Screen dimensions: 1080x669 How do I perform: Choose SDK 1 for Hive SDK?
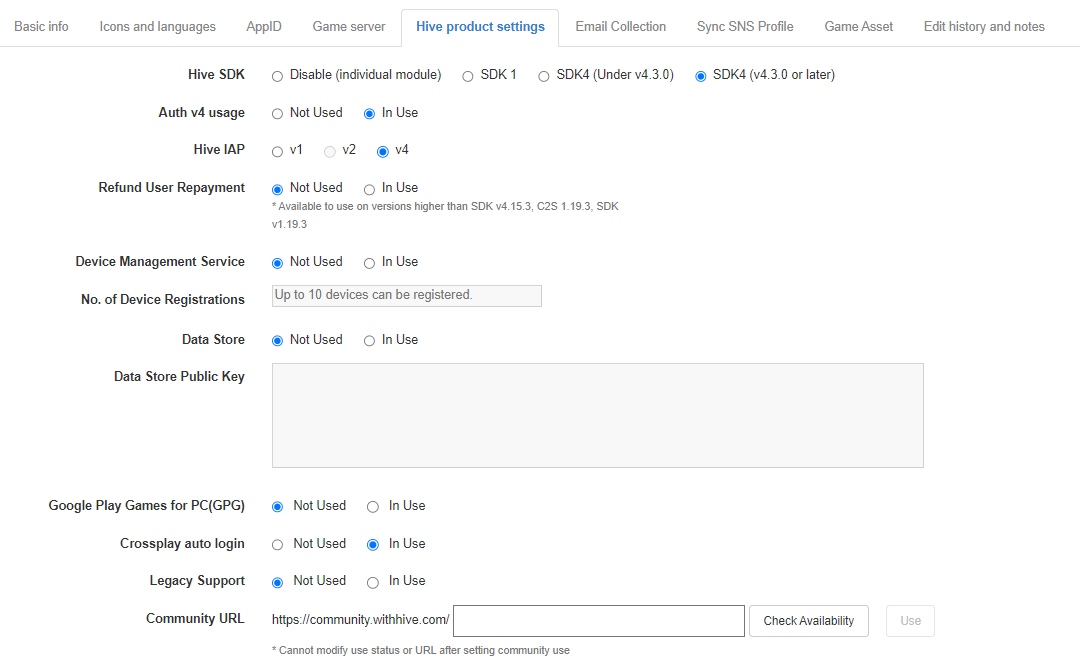468,76
